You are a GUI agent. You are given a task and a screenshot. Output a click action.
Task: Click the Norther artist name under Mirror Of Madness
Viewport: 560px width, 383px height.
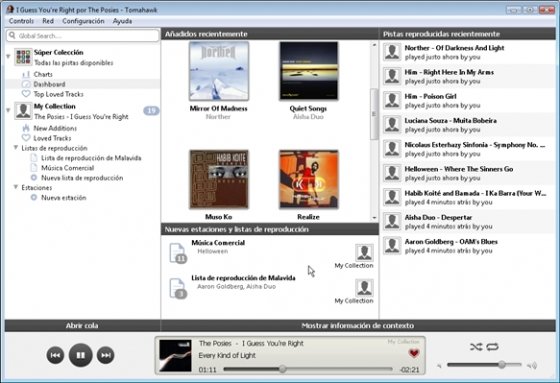(x=218, y=117)
